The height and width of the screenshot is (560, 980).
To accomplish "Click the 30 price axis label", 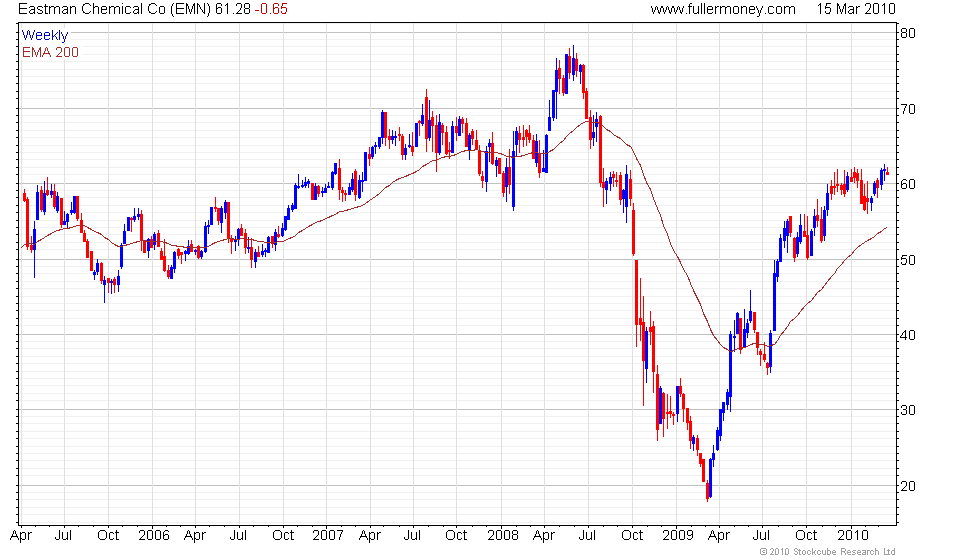I will [x=908, y=410].
